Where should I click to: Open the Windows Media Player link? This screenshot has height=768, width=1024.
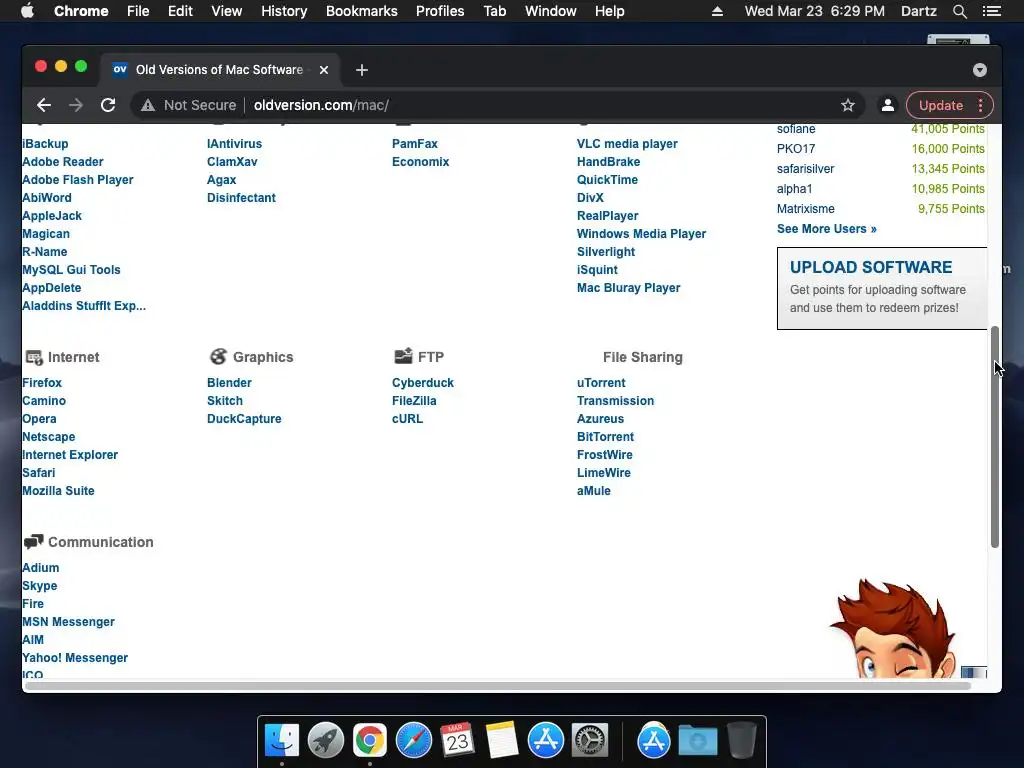[641, 234]
